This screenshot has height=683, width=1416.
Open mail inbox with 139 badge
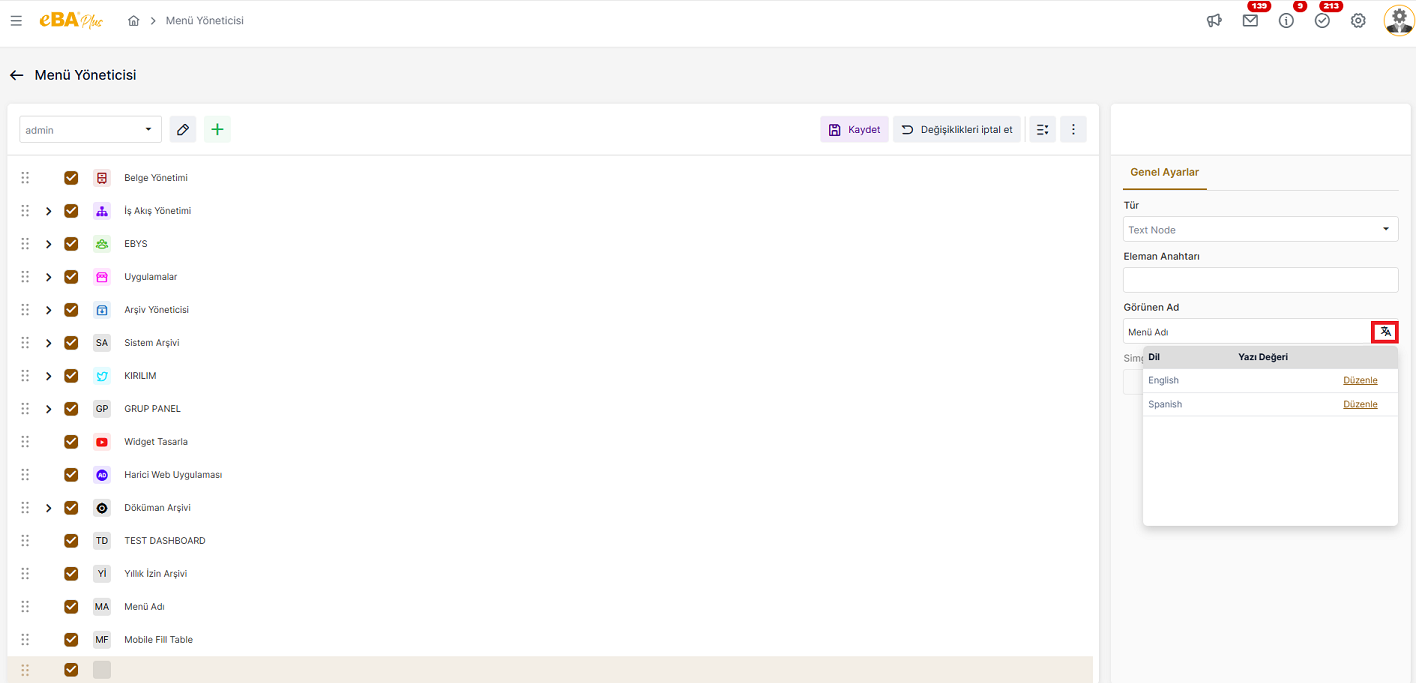[x=1250, y=20]
